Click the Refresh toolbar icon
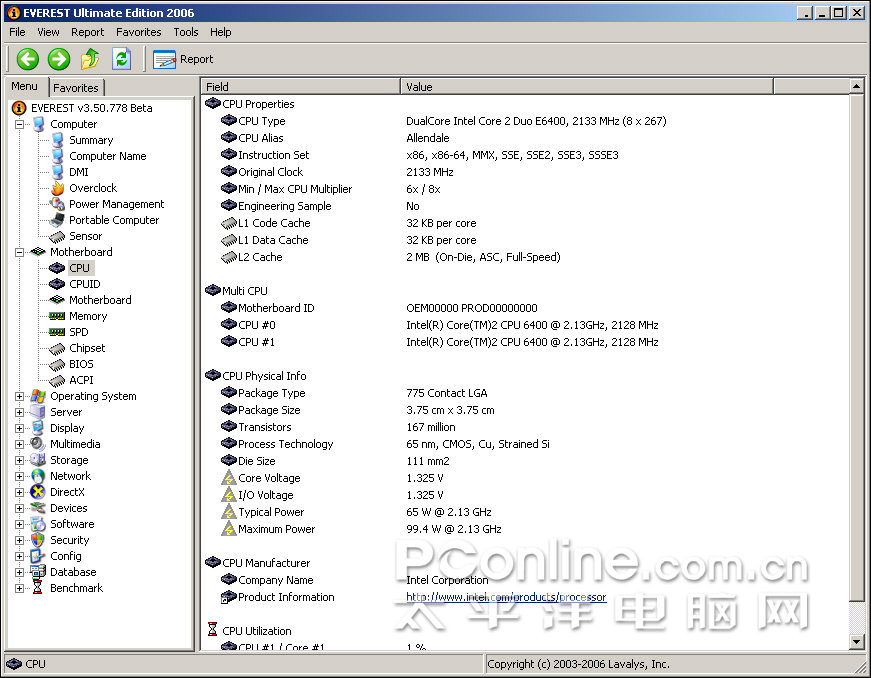The image size is (871, 678). tap(121, 59)
